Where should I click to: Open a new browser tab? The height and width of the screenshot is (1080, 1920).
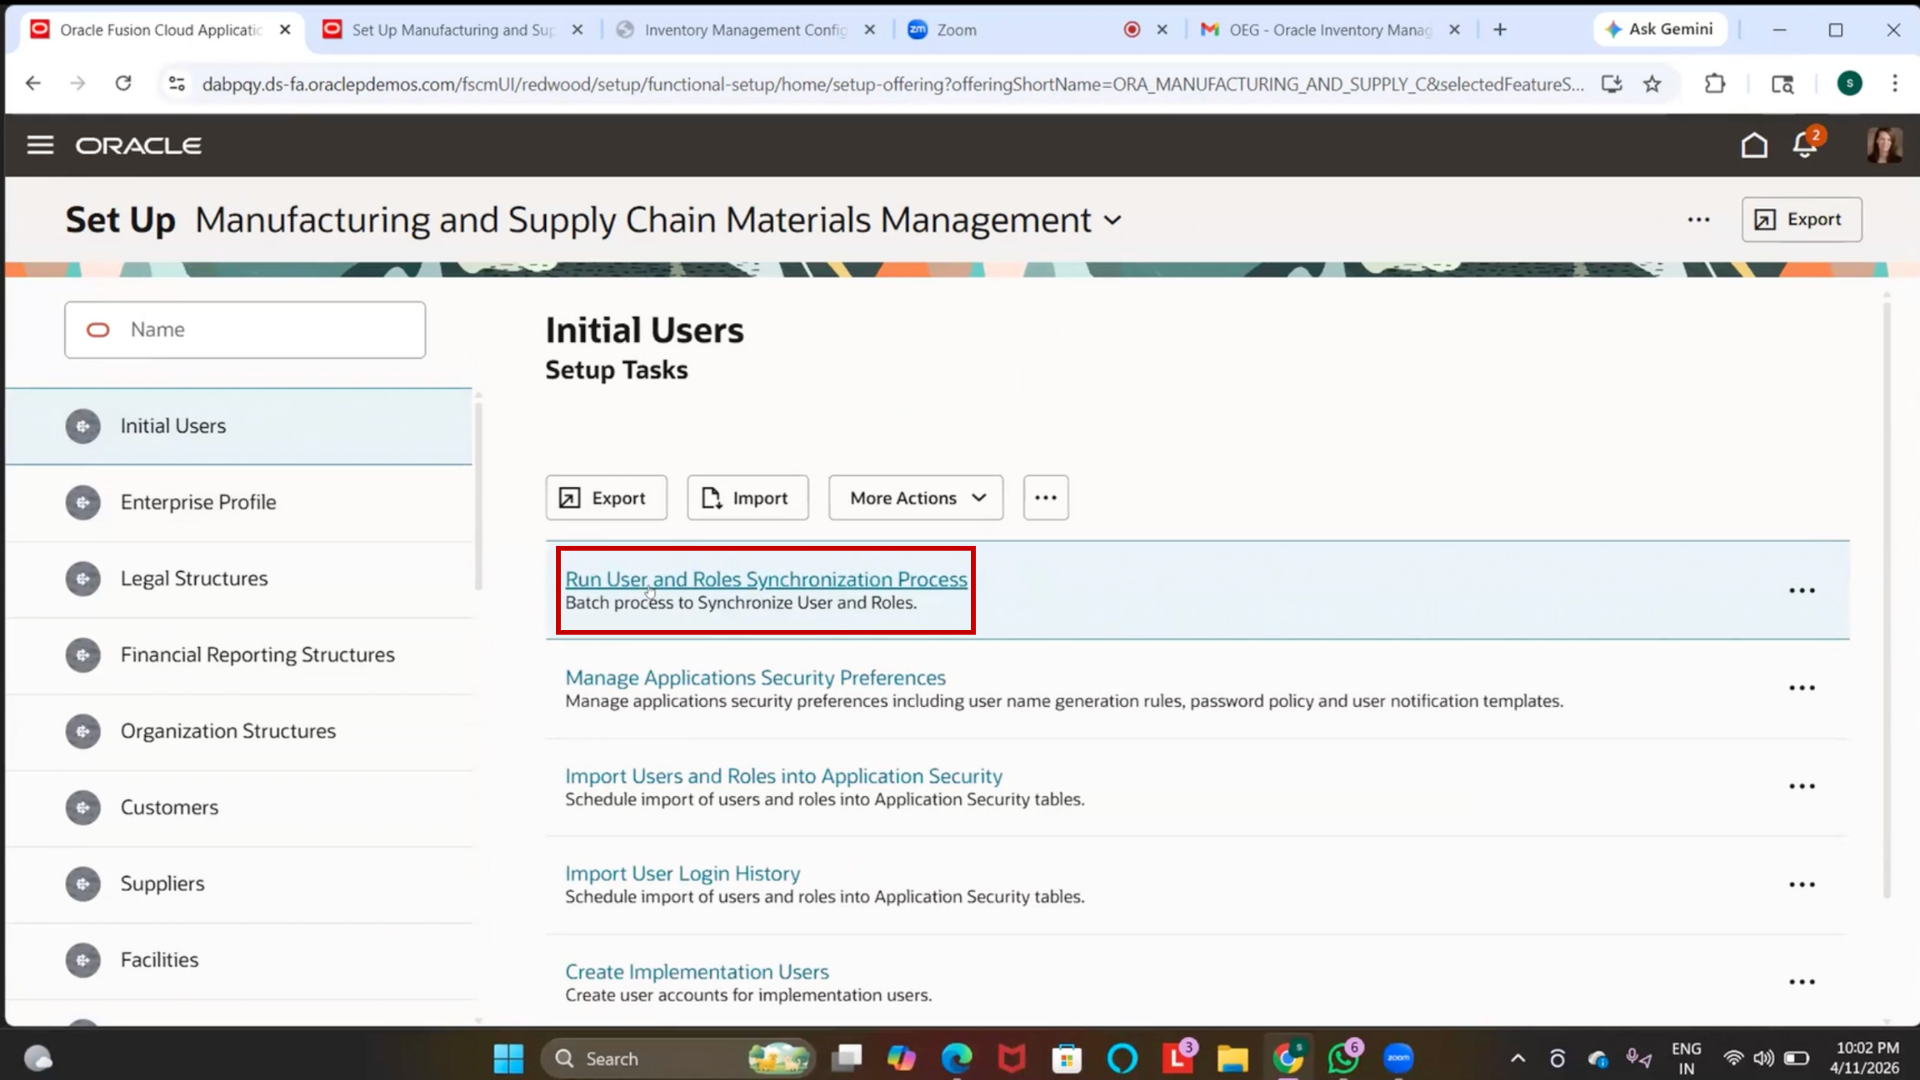pyautogui.click(x=1500, y=30)
